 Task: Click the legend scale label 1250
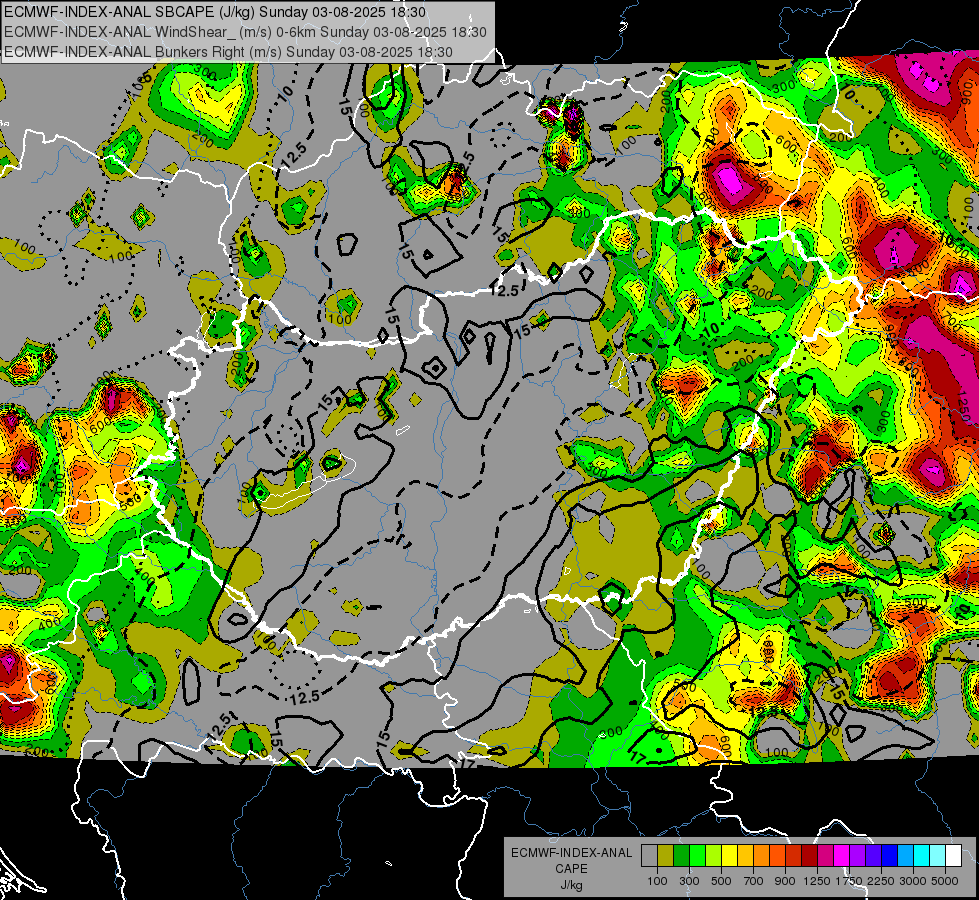817,881
